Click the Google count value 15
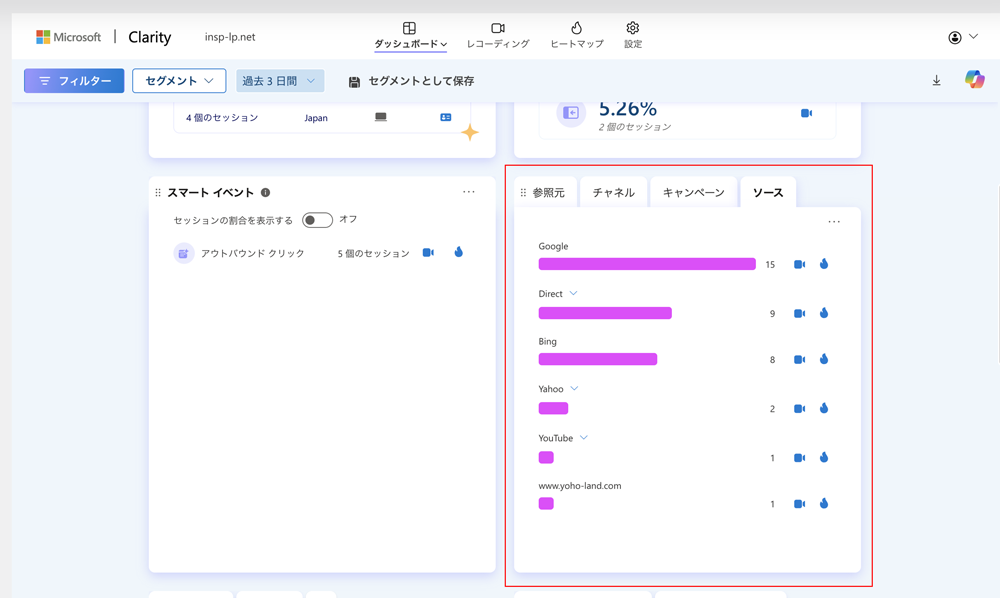This screenshot has width=1000, height=598. pyautogui.click(x=770, y=265)
